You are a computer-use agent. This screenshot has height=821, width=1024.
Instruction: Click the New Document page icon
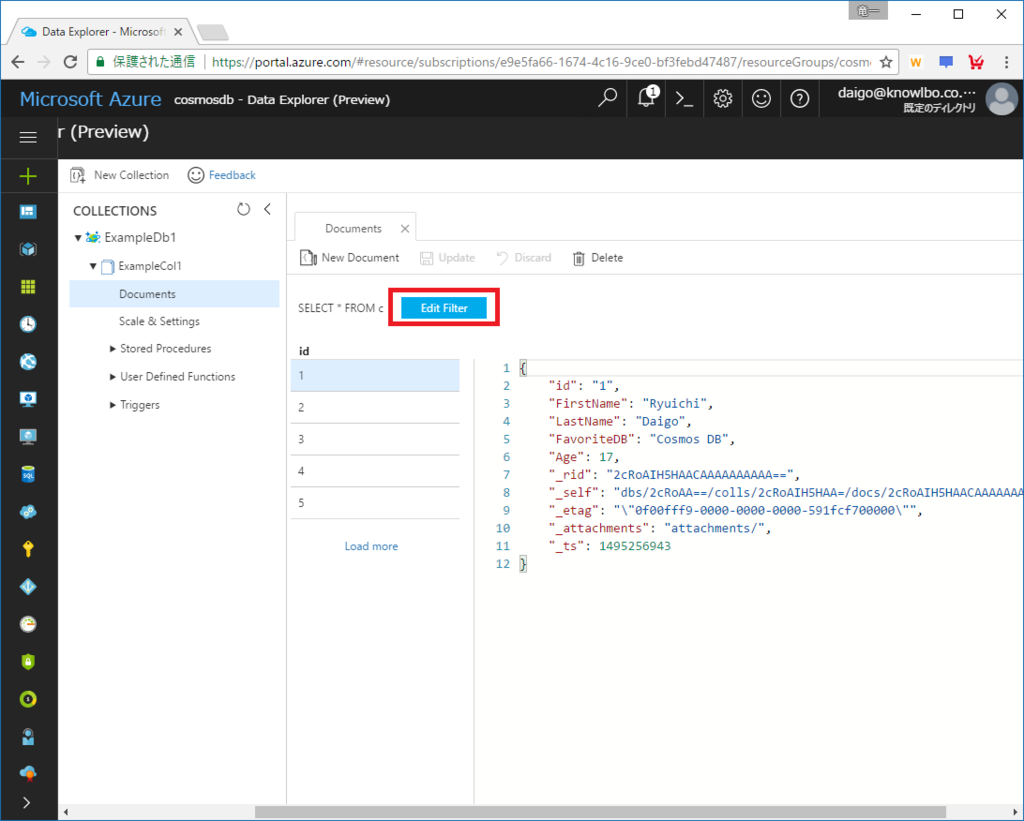coord(308,258)
